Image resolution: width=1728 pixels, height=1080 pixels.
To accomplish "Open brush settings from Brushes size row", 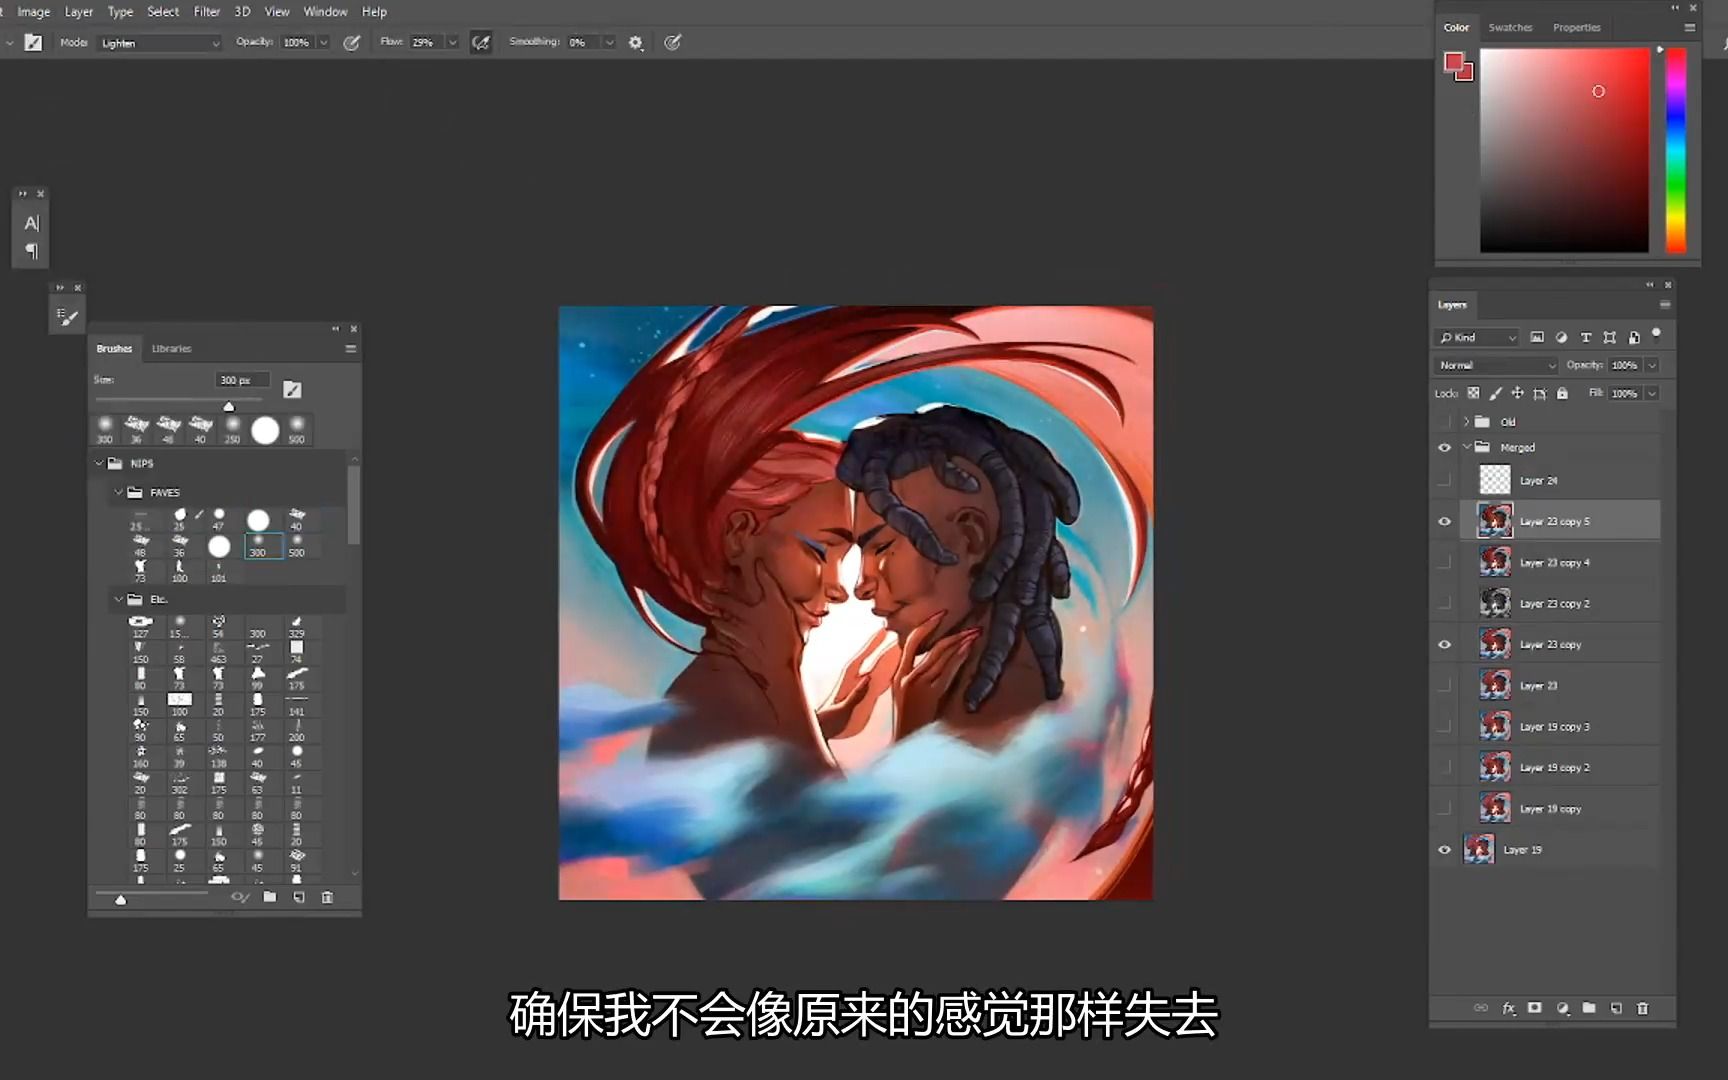I will tap(292, 389).
